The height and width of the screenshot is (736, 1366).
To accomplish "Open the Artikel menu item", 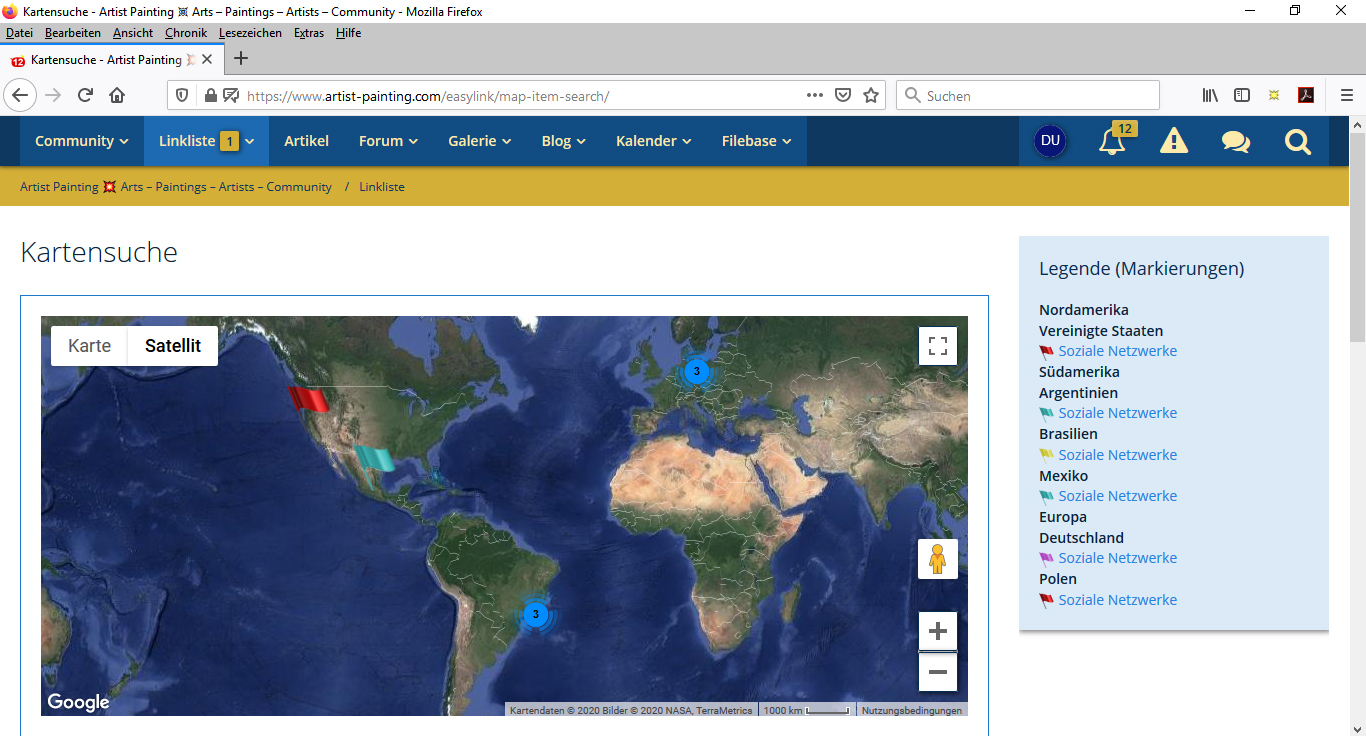I will pyautogui.click(x=306, y=141).
